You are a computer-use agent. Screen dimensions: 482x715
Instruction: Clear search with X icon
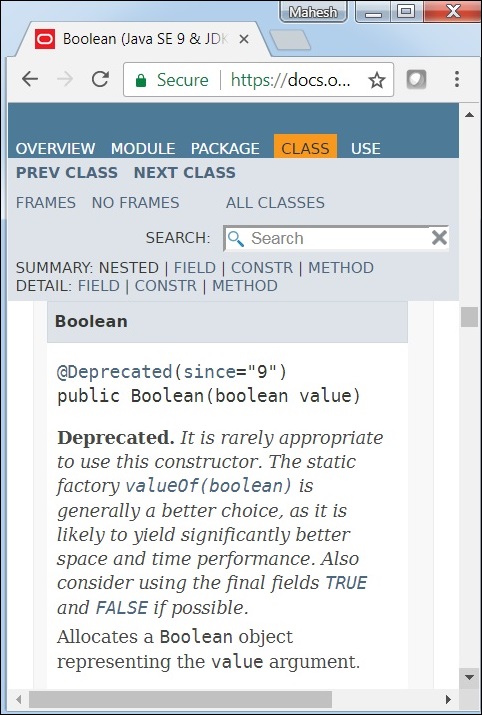coord(439,238)
